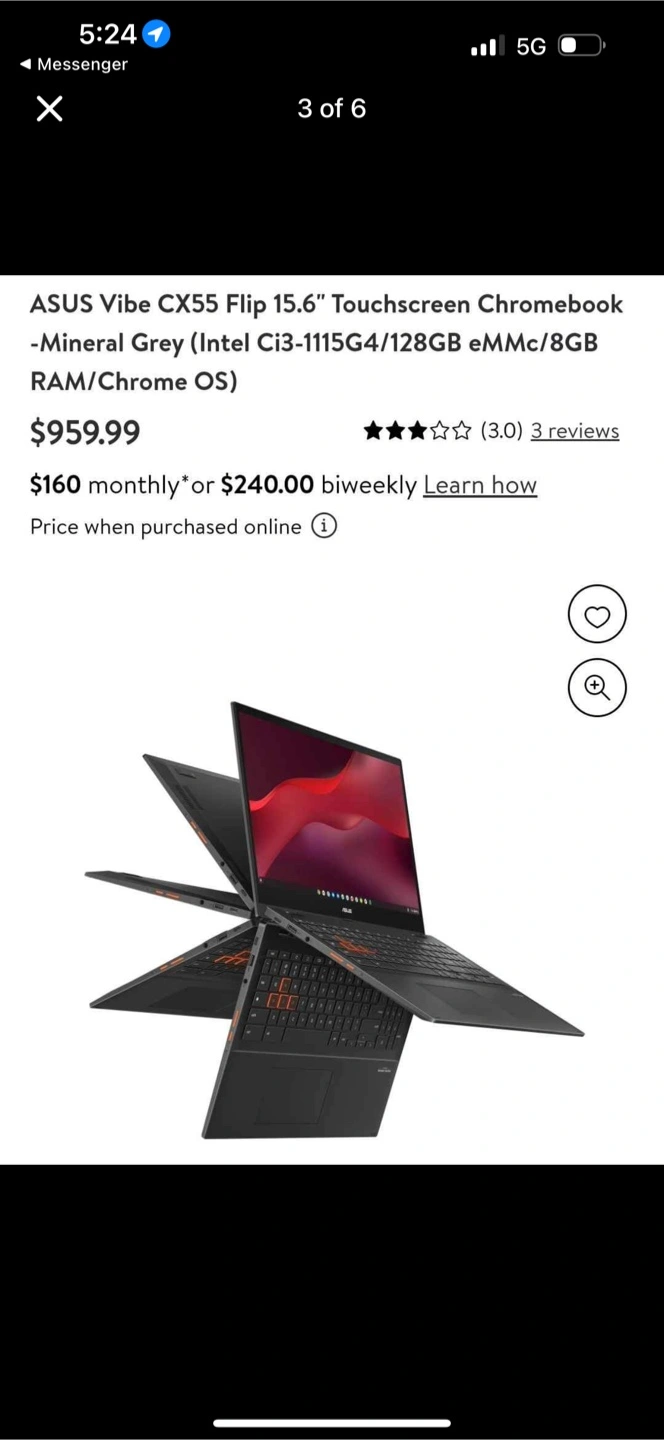Tap the (3.0) rating score

(x=502, y=431)
